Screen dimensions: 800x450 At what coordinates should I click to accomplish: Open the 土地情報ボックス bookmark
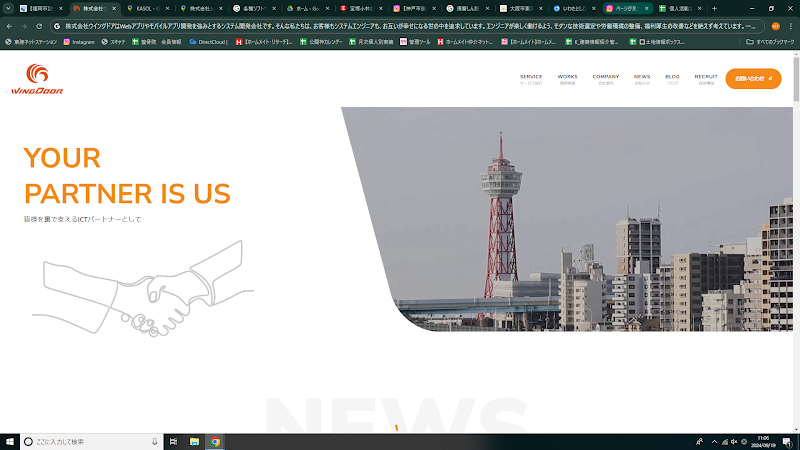point(657,42)
